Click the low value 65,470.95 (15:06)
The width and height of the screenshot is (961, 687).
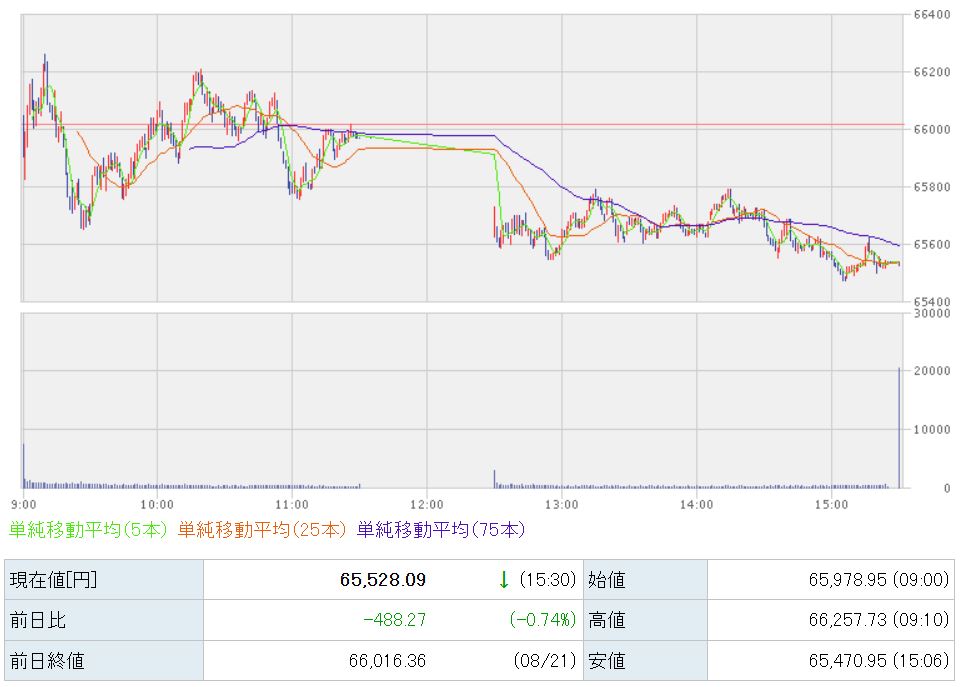879,661
